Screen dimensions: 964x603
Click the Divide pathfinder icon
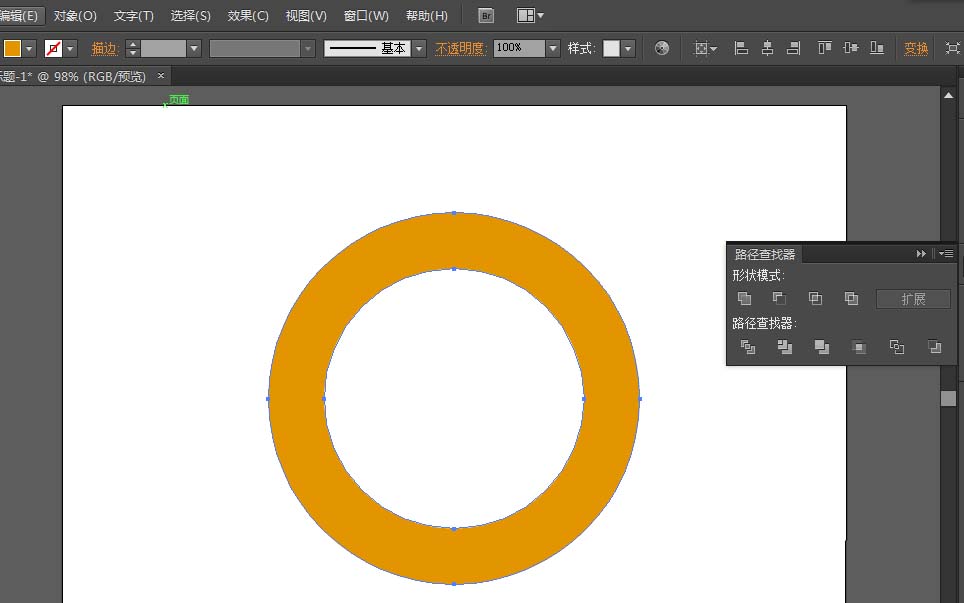pos(748,347)
